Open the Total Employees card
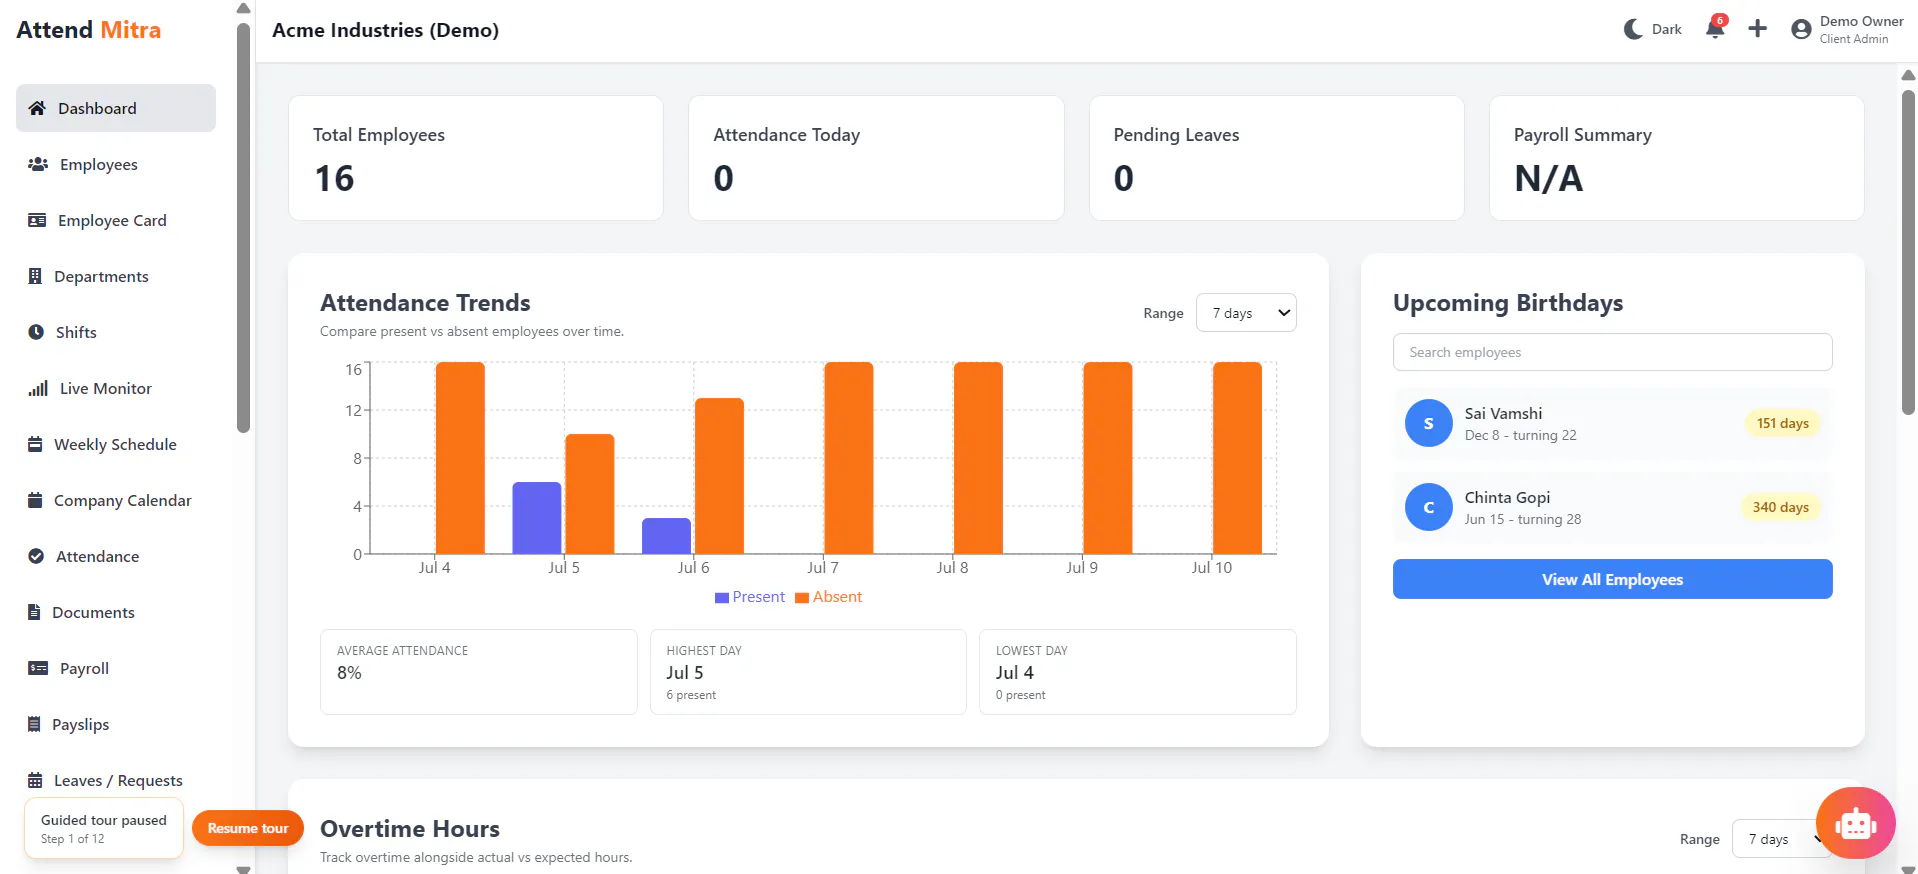1918x874 pixels. point(476,158)
